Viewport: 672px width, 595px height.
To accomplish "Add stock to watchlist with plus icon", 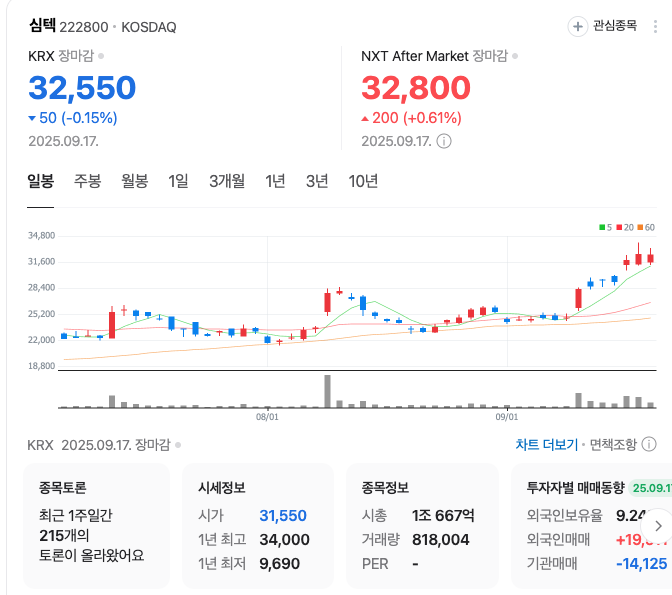I will pos(577,27).
